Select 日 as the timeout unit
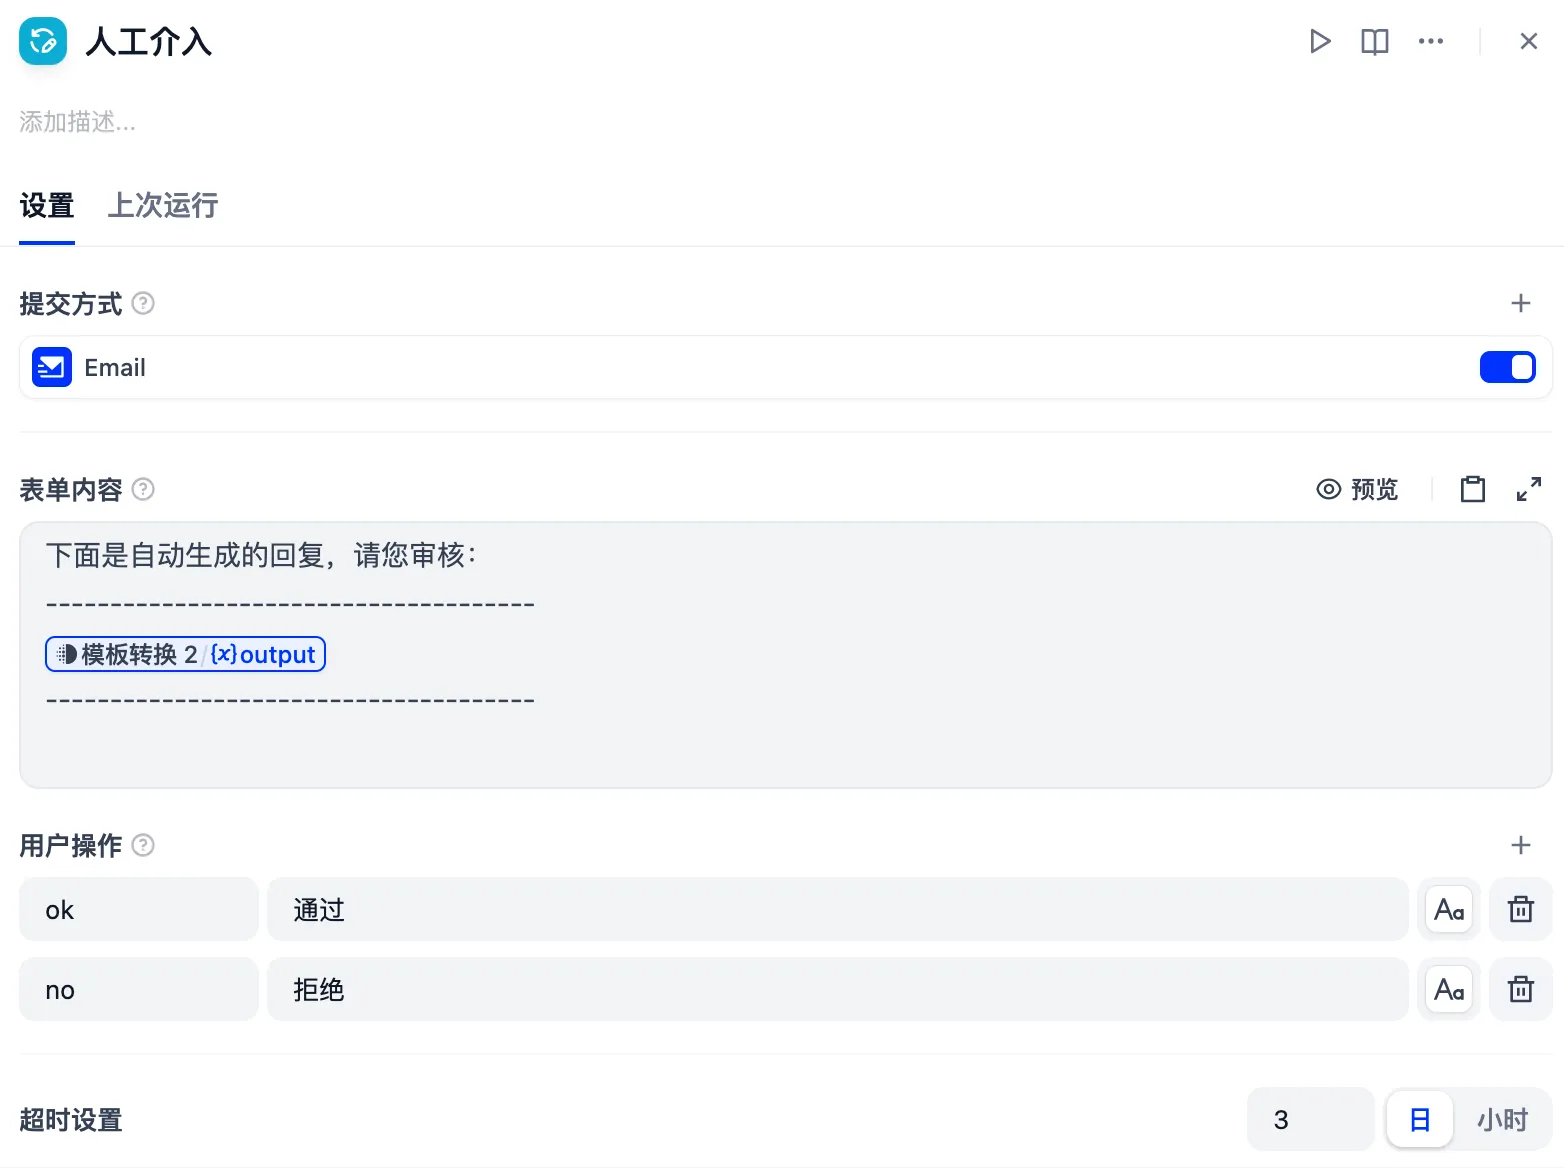Screen dimensions: 1564x1170 1419,1119
